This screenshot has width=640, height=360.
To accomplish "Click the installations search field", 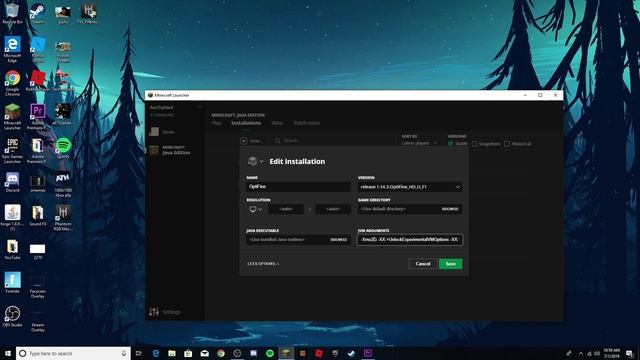I will pyautogui.click(x=291, y=141).
